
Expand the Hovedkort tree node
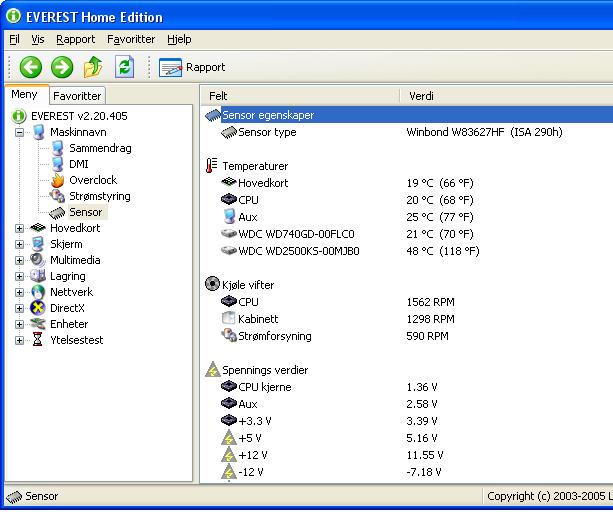pyautogui.click(x=19, y=228)
